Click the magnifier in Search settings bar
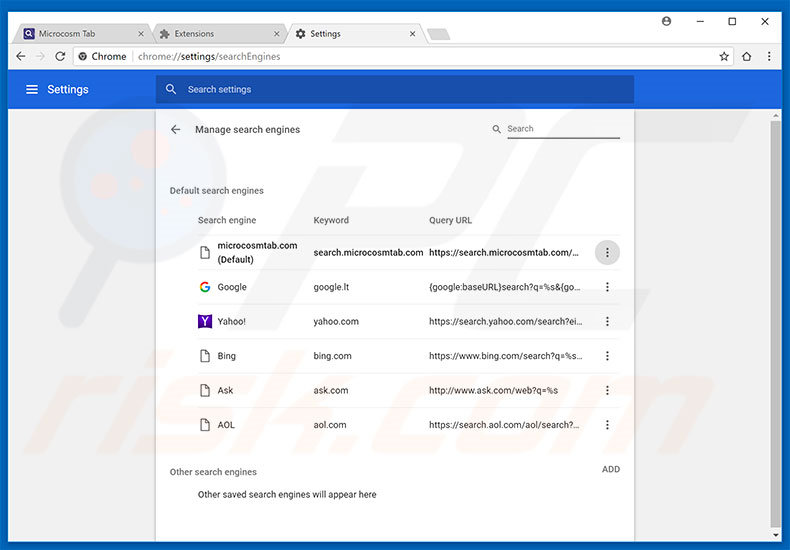Image resolution: width=790 pixels, height=550 pixels. [x=171, y=89]
